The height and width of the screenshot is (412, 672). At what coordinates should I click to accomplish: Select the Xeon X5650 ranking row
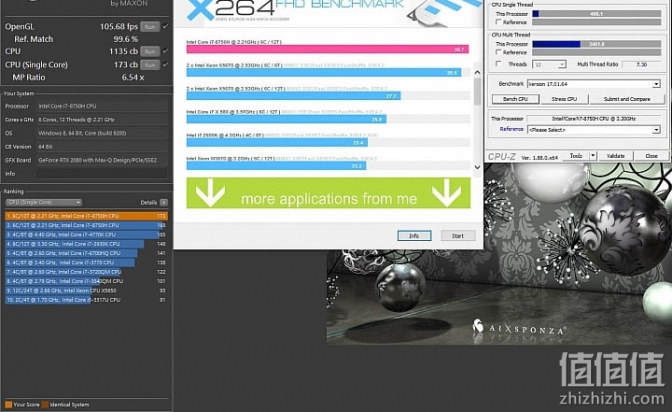[86, 291]
